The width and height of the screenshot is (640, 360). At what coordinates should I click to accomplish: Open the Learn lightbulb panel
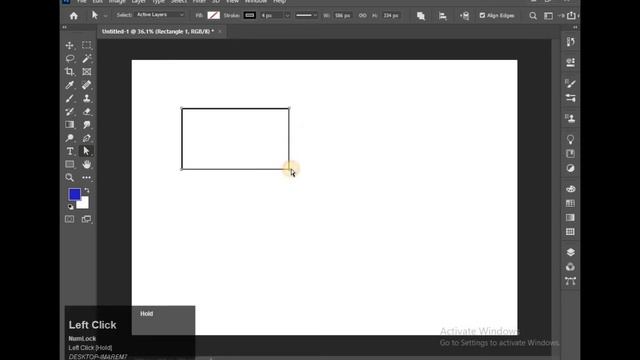(x=571, y=140)
